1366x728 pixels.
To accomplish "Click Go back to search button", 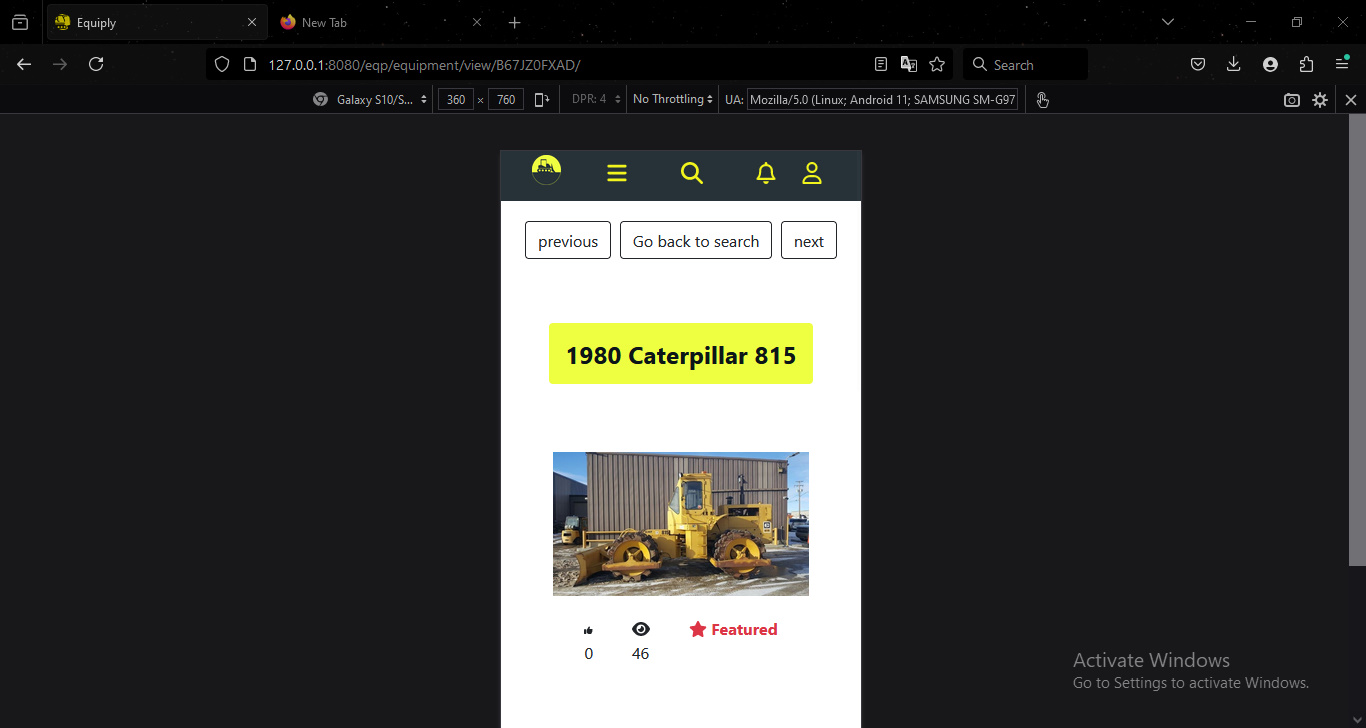I will click(696, 241).
